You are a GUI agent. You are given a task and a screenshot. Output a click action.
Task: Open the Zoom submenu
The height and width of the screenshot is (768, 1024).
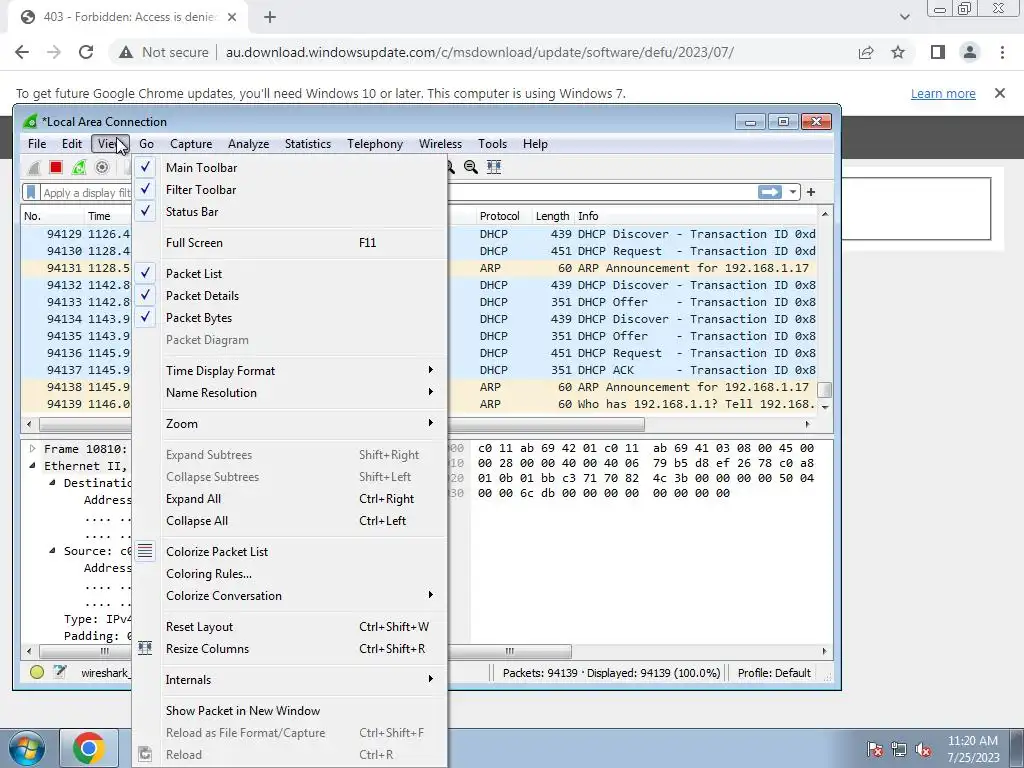point(290,423)
